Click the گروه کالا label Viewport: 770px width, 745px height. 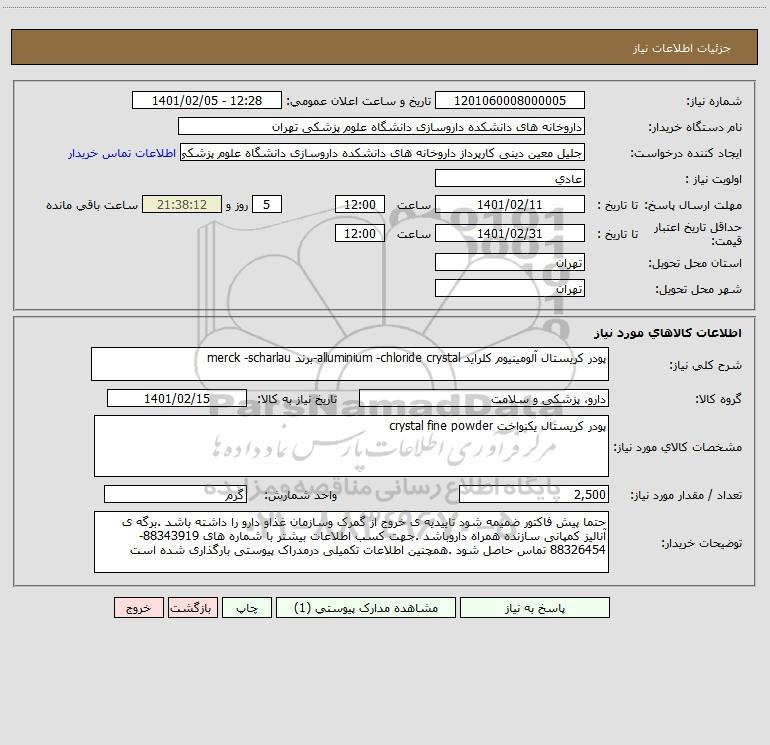coord(718,399)
